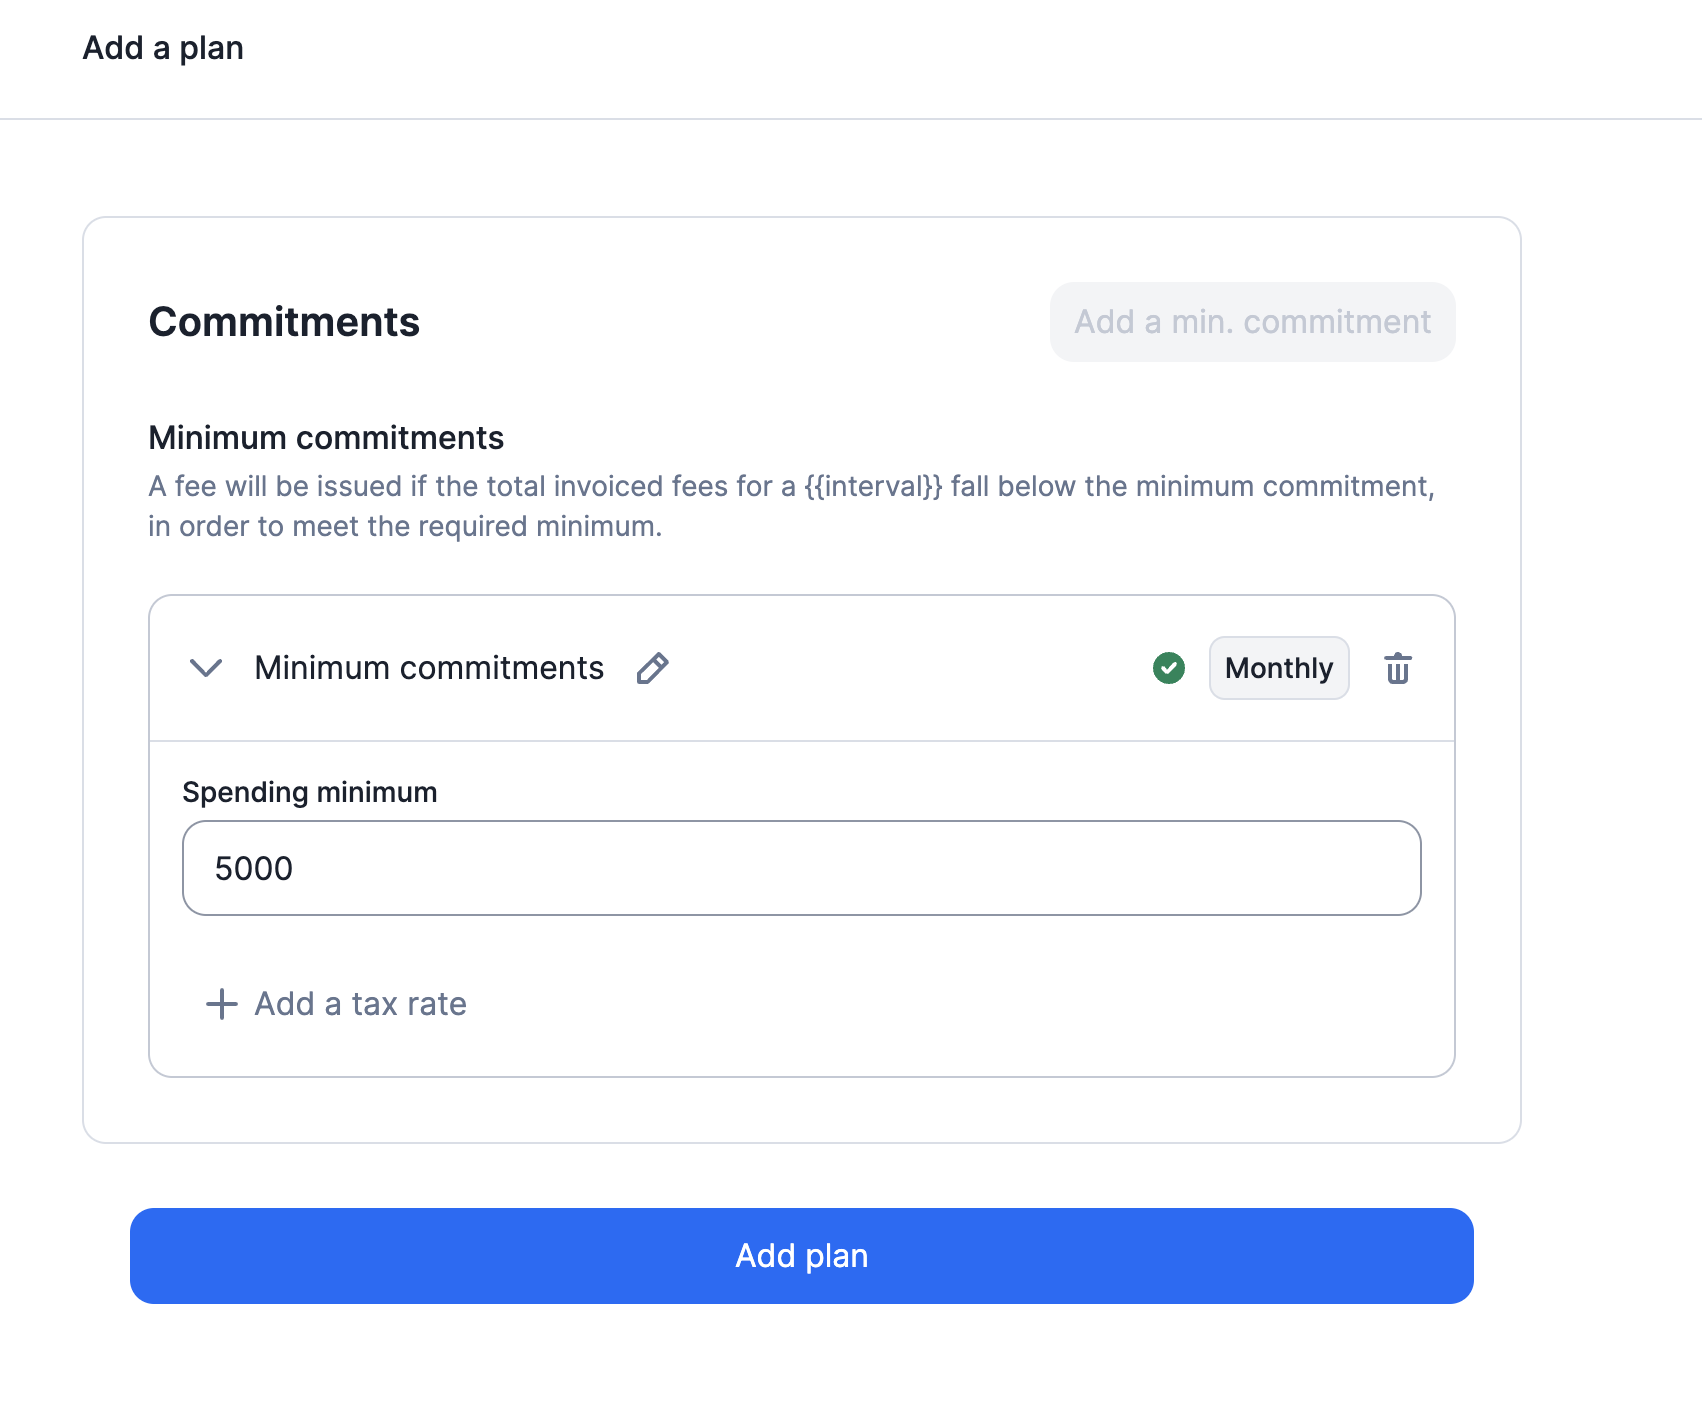
Task: Remove the Monthly commitment via trash can
Action: (x=1397, y=668)
